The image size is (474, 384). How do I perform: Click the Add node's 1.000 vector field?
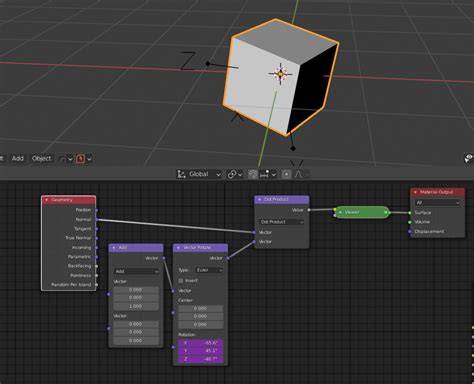pos(136,306)
